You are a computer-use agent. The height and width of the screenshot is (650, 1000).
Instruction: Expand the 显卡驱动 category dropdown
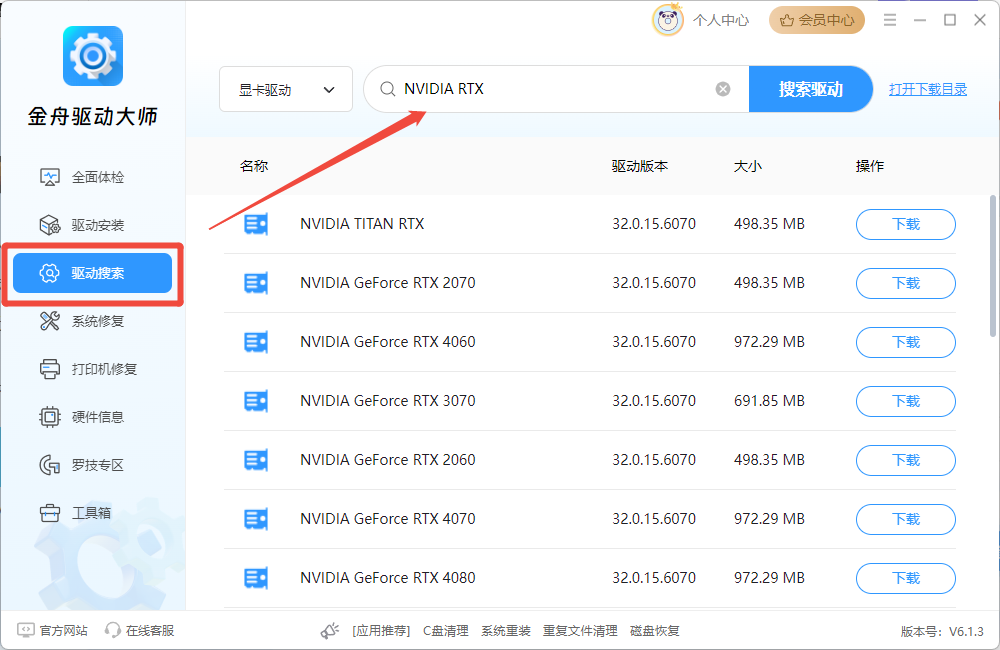click(286, 89)
